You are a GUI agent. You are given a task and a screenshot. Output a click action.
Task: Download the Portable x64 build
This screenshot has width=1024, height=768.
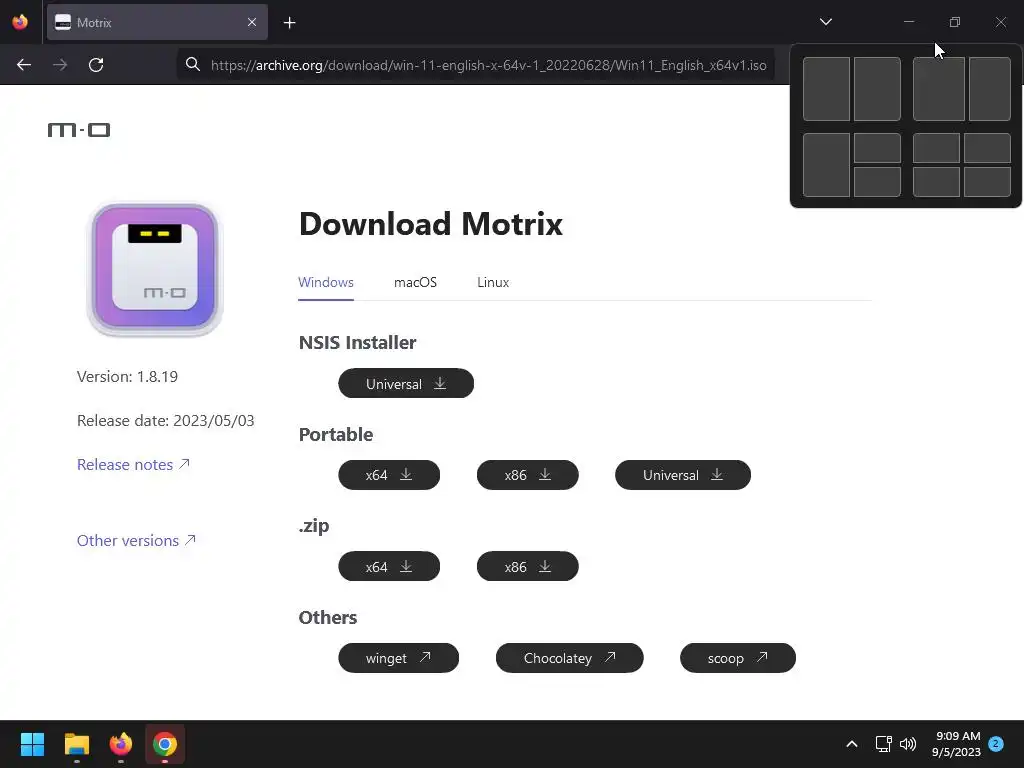pyautogui.click(x=389, y=475)
